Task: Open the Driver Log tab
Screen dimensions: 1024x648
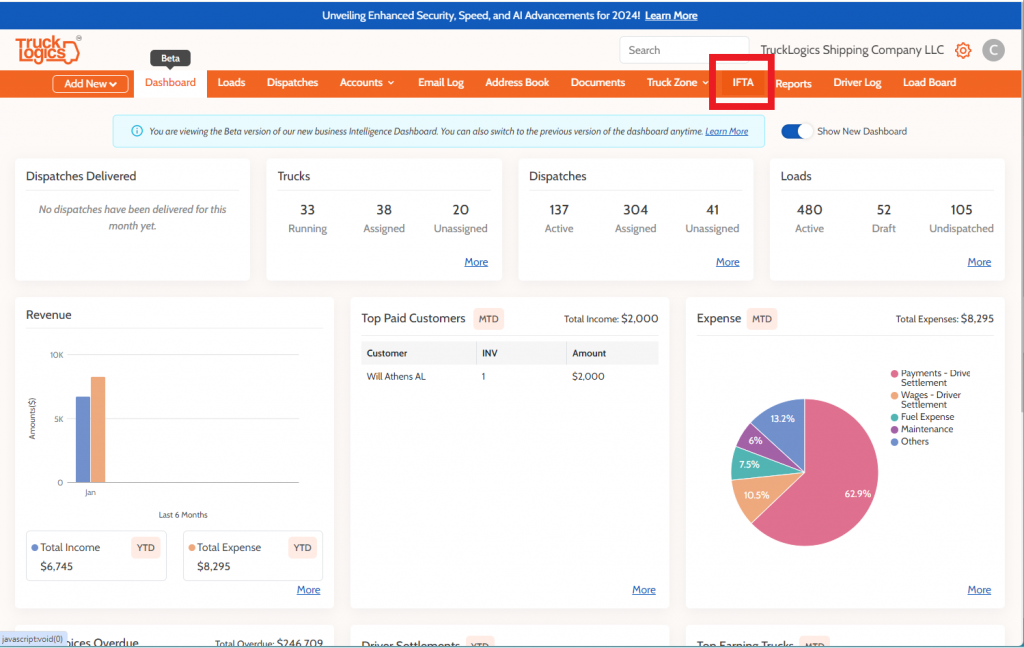Action: [x=857, y=83]
